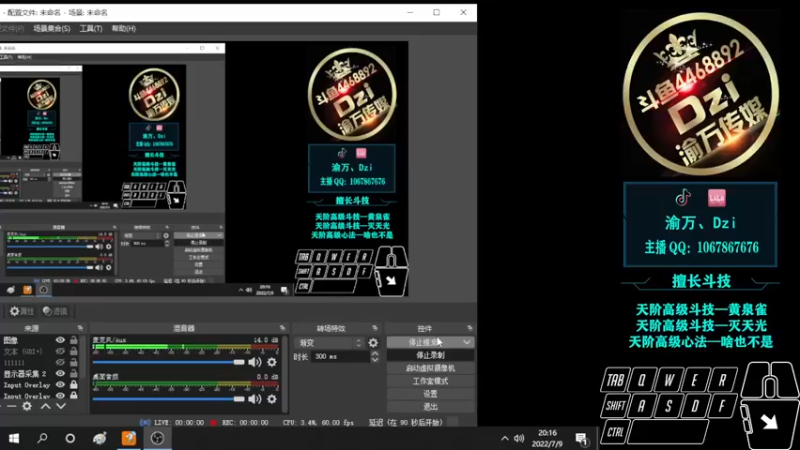Mute the 麦克风/Aux speaker icon

tap(255, 362)
